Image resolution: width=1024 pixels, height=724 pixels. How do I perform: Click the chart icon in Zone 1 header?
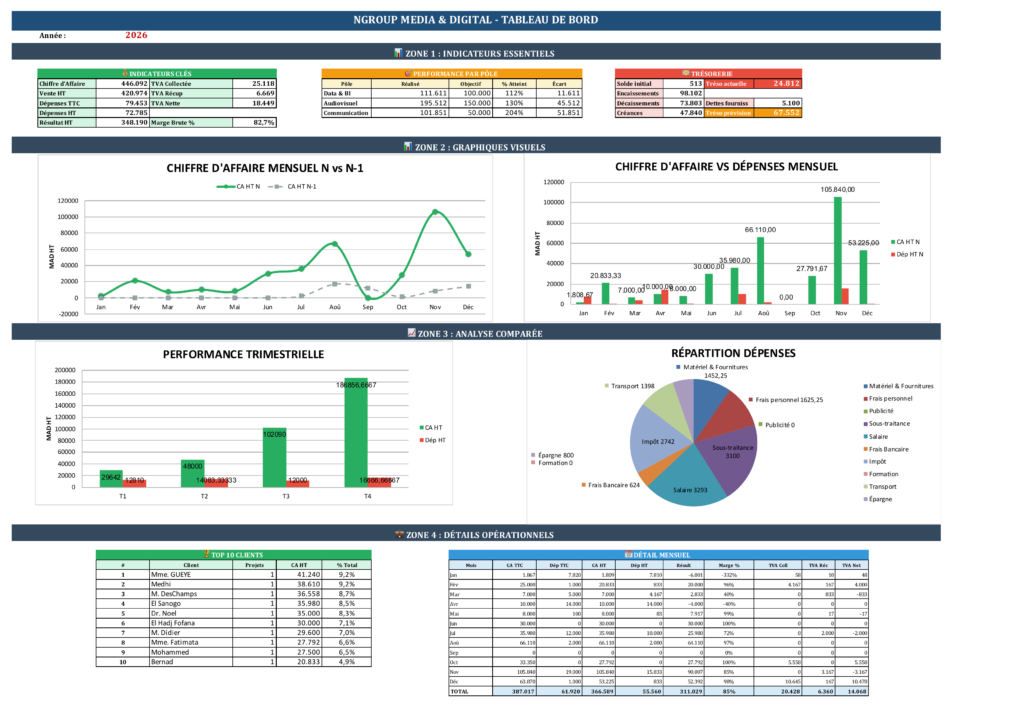[398, 53]
